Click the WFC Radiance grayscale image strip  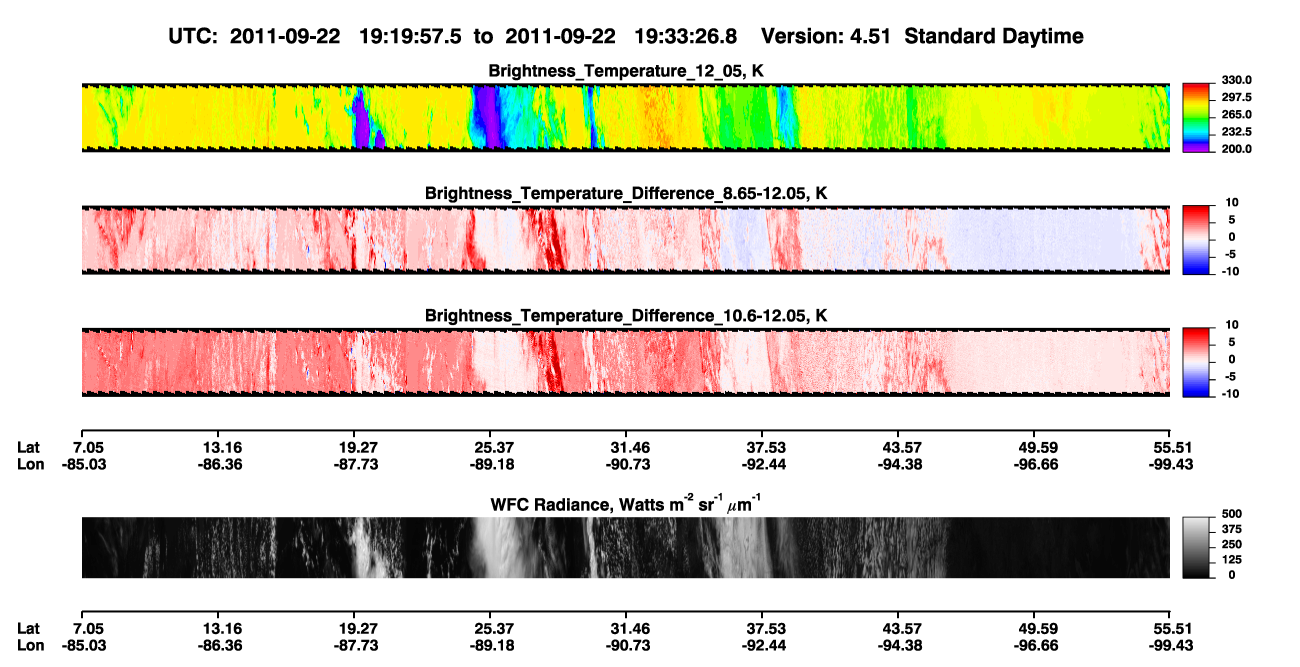625,547
